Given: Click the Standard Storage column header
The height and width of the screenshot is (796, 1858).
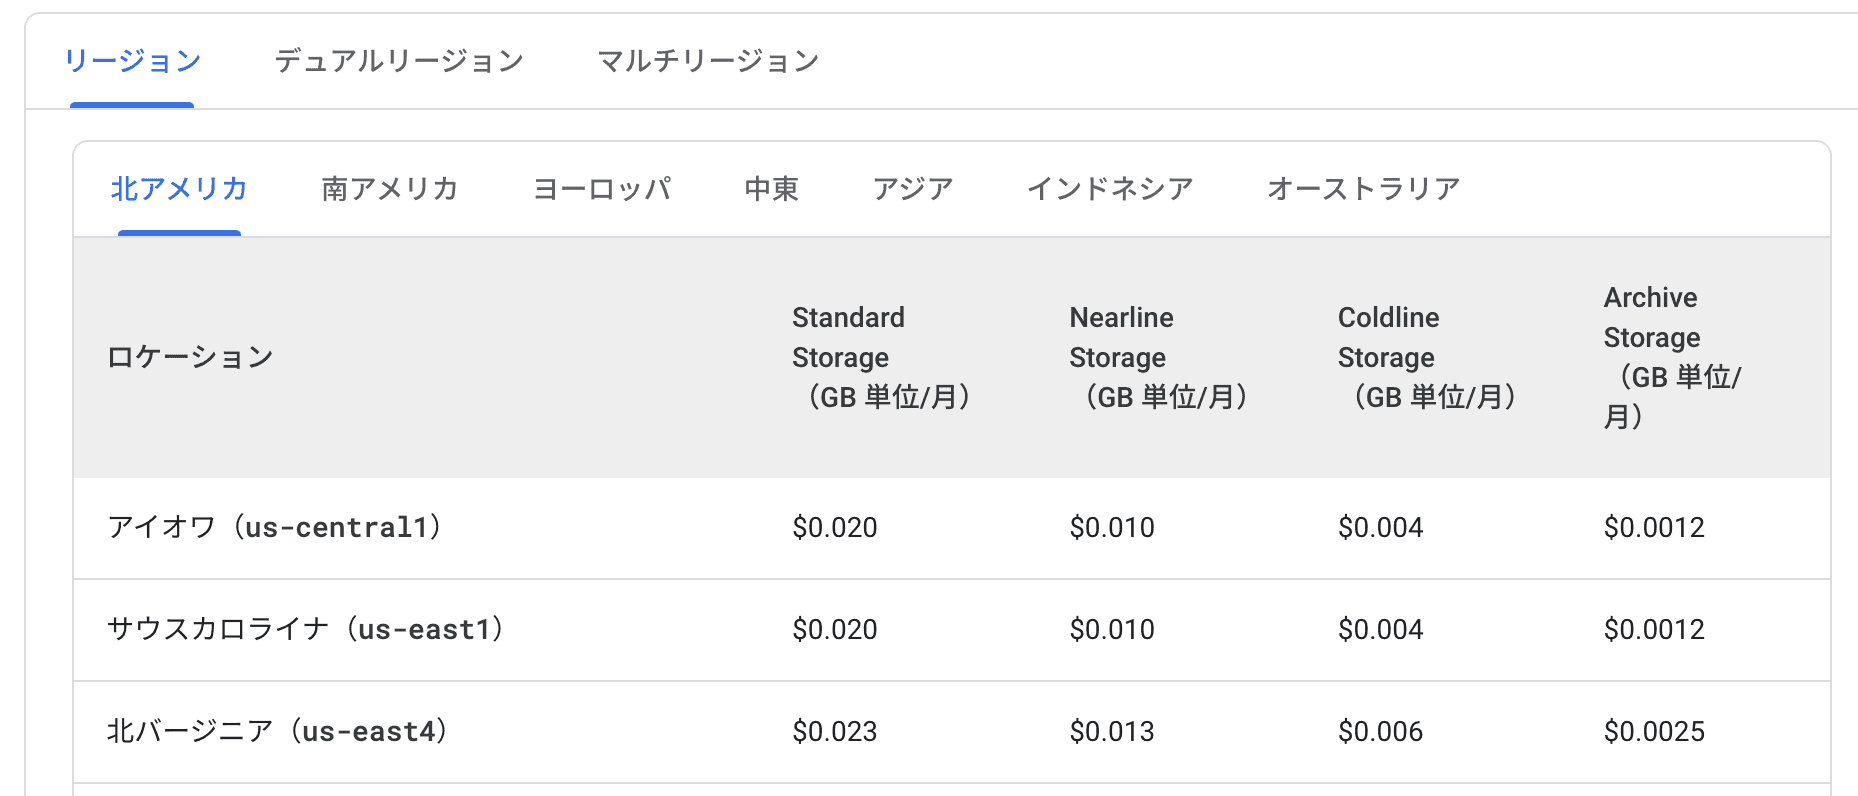Looking at the screenshot, I should [x=882, y=357].
